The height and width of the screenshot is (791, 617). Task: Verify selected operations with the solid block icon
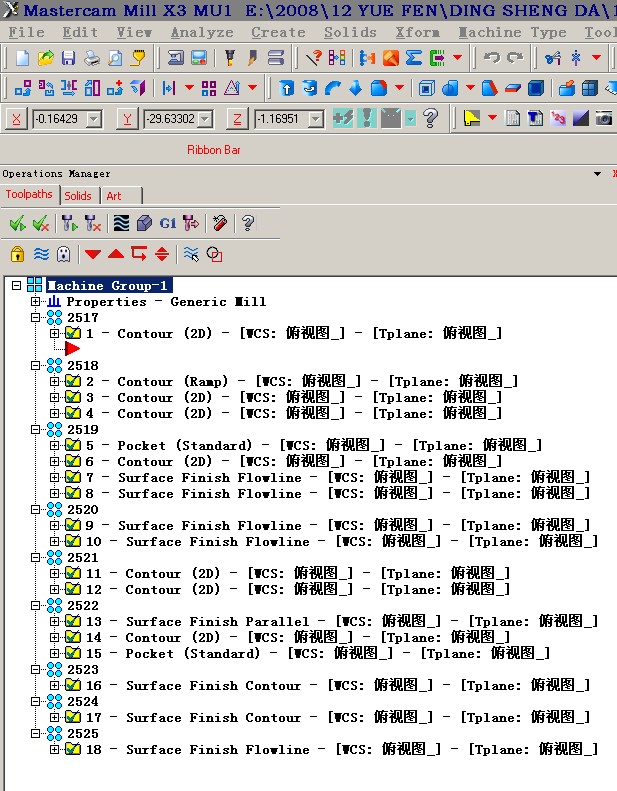point(144,223)
